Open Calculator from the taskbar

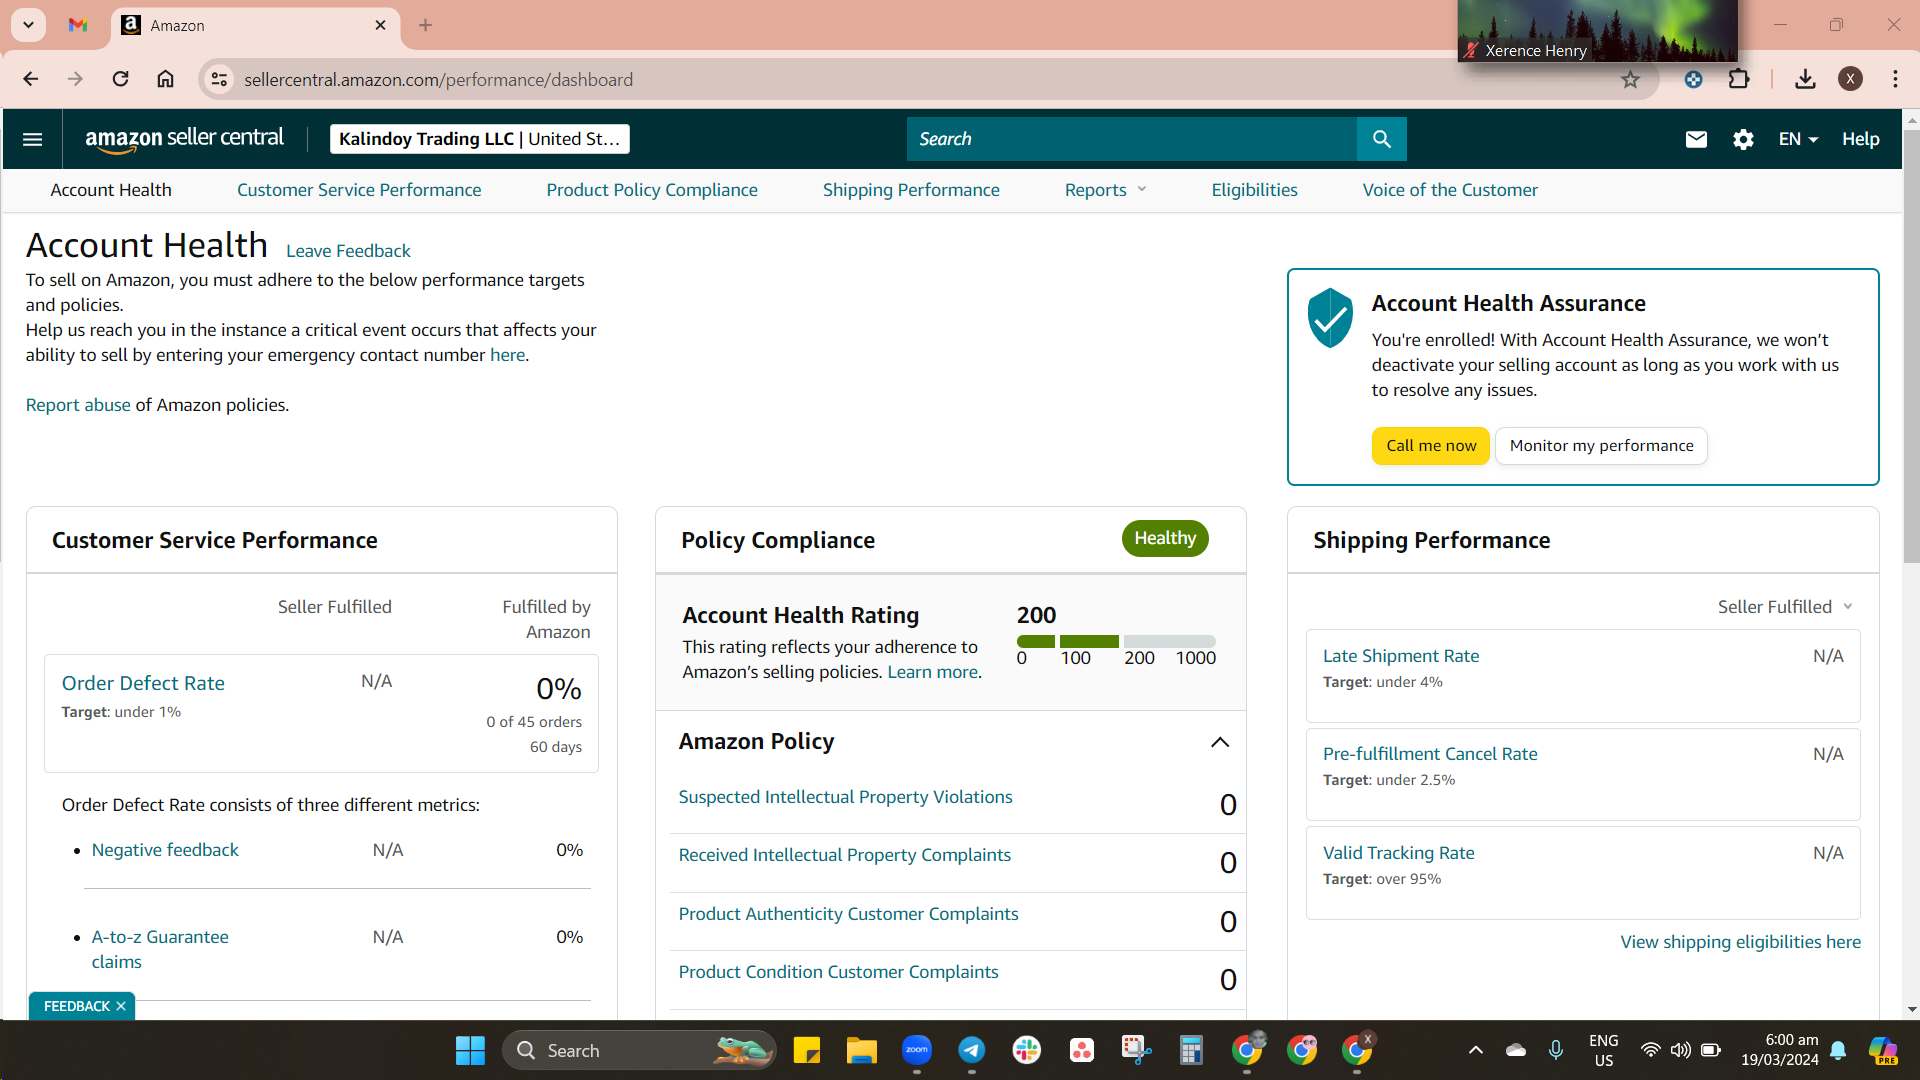click(x=1191, y=1050)
